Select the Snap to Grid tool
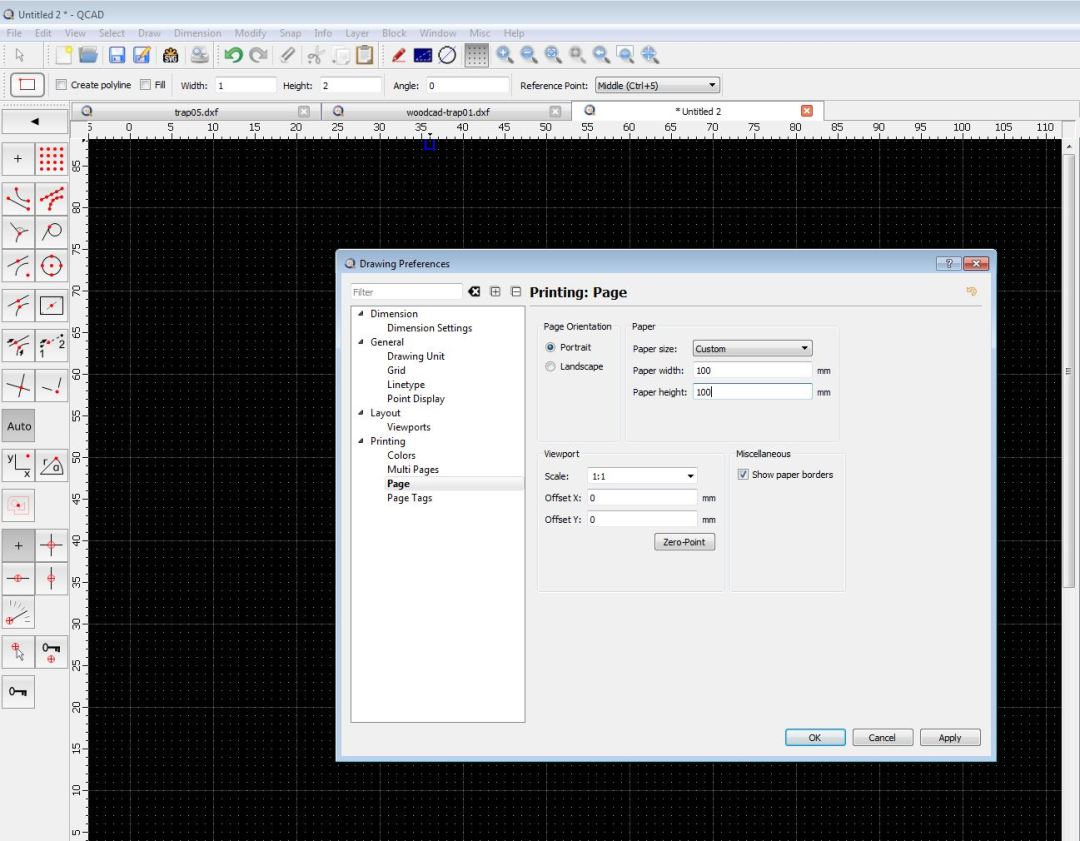This screenshot has width=1080, height=841. coord(51,158)
